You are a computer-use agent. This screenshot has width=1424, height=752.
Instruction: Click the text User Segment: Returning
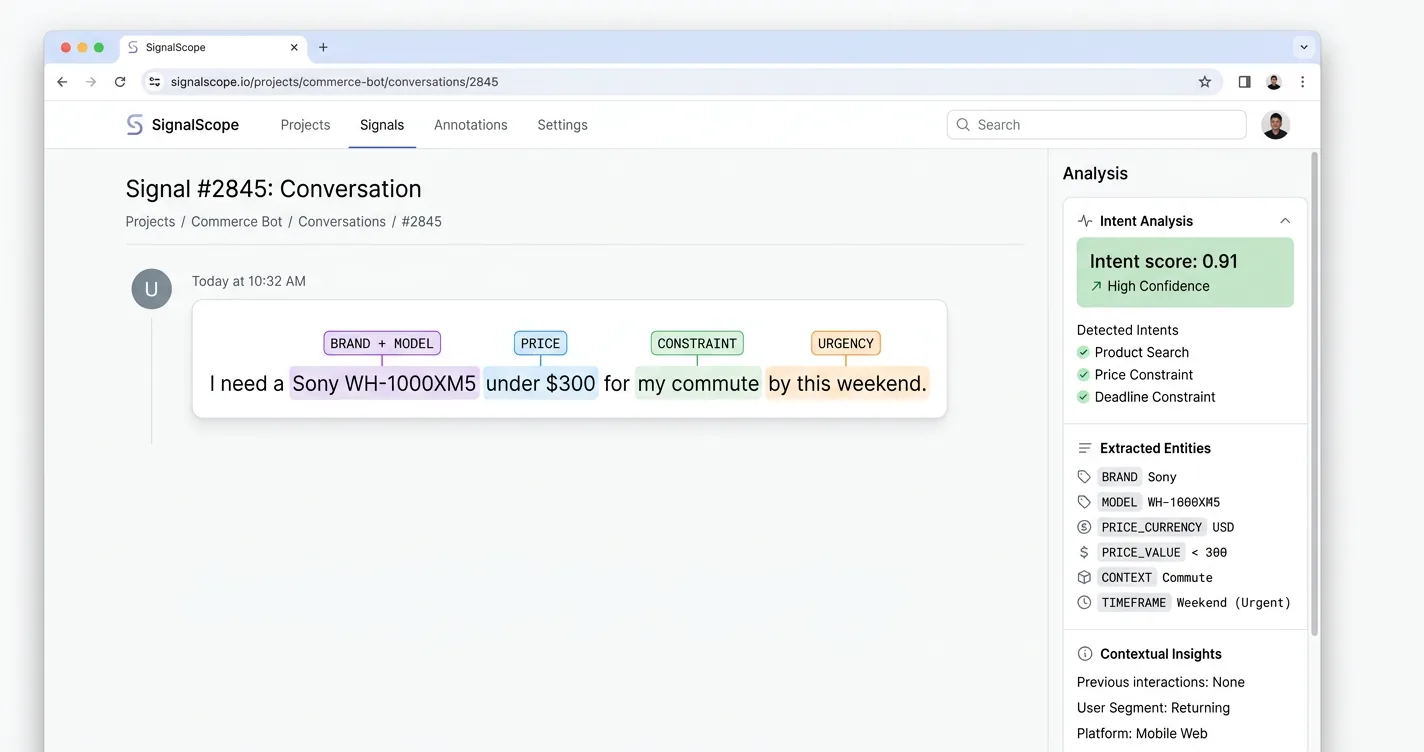click(1153, 708)
